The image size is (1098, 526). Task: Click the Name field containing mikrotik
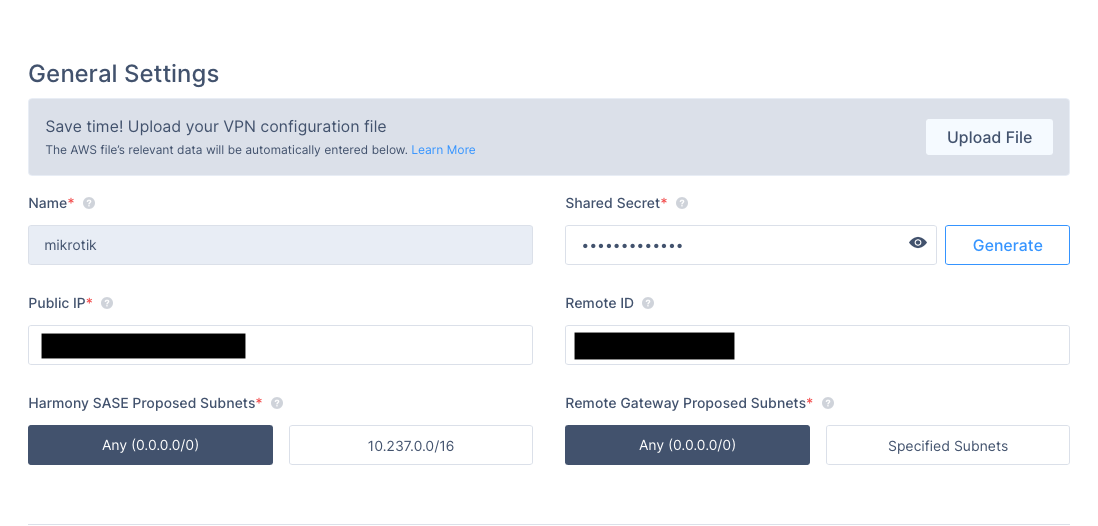[280, 245]
